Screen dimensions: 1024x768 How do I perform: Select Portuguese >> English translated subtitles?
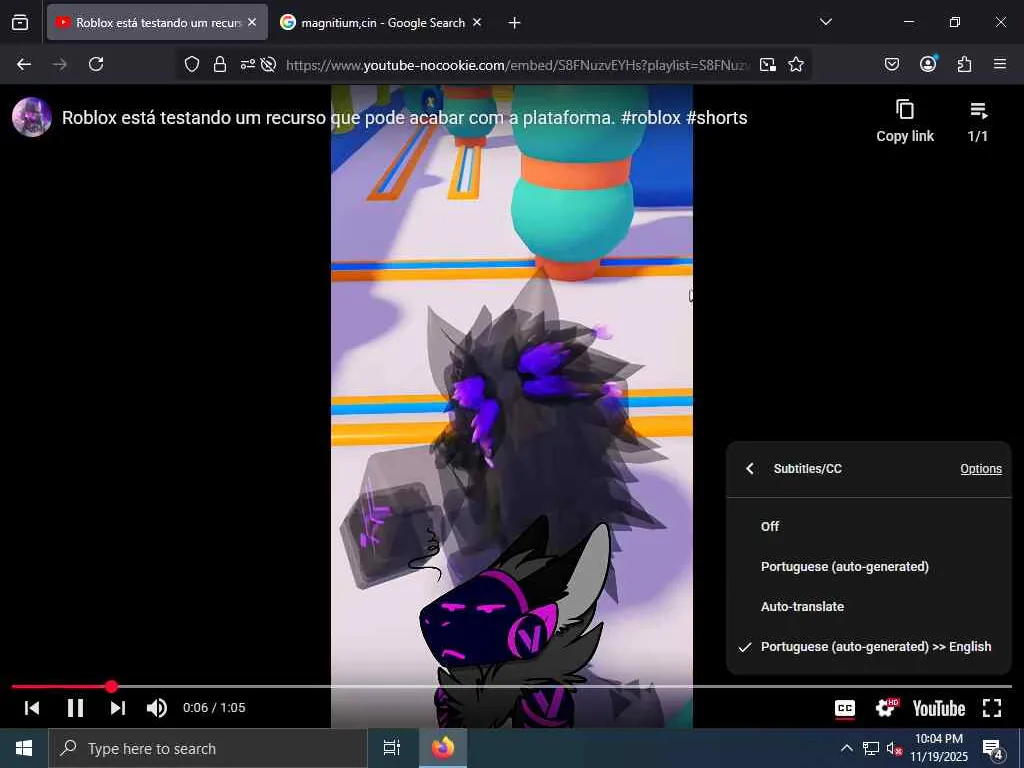coord(869,647)
